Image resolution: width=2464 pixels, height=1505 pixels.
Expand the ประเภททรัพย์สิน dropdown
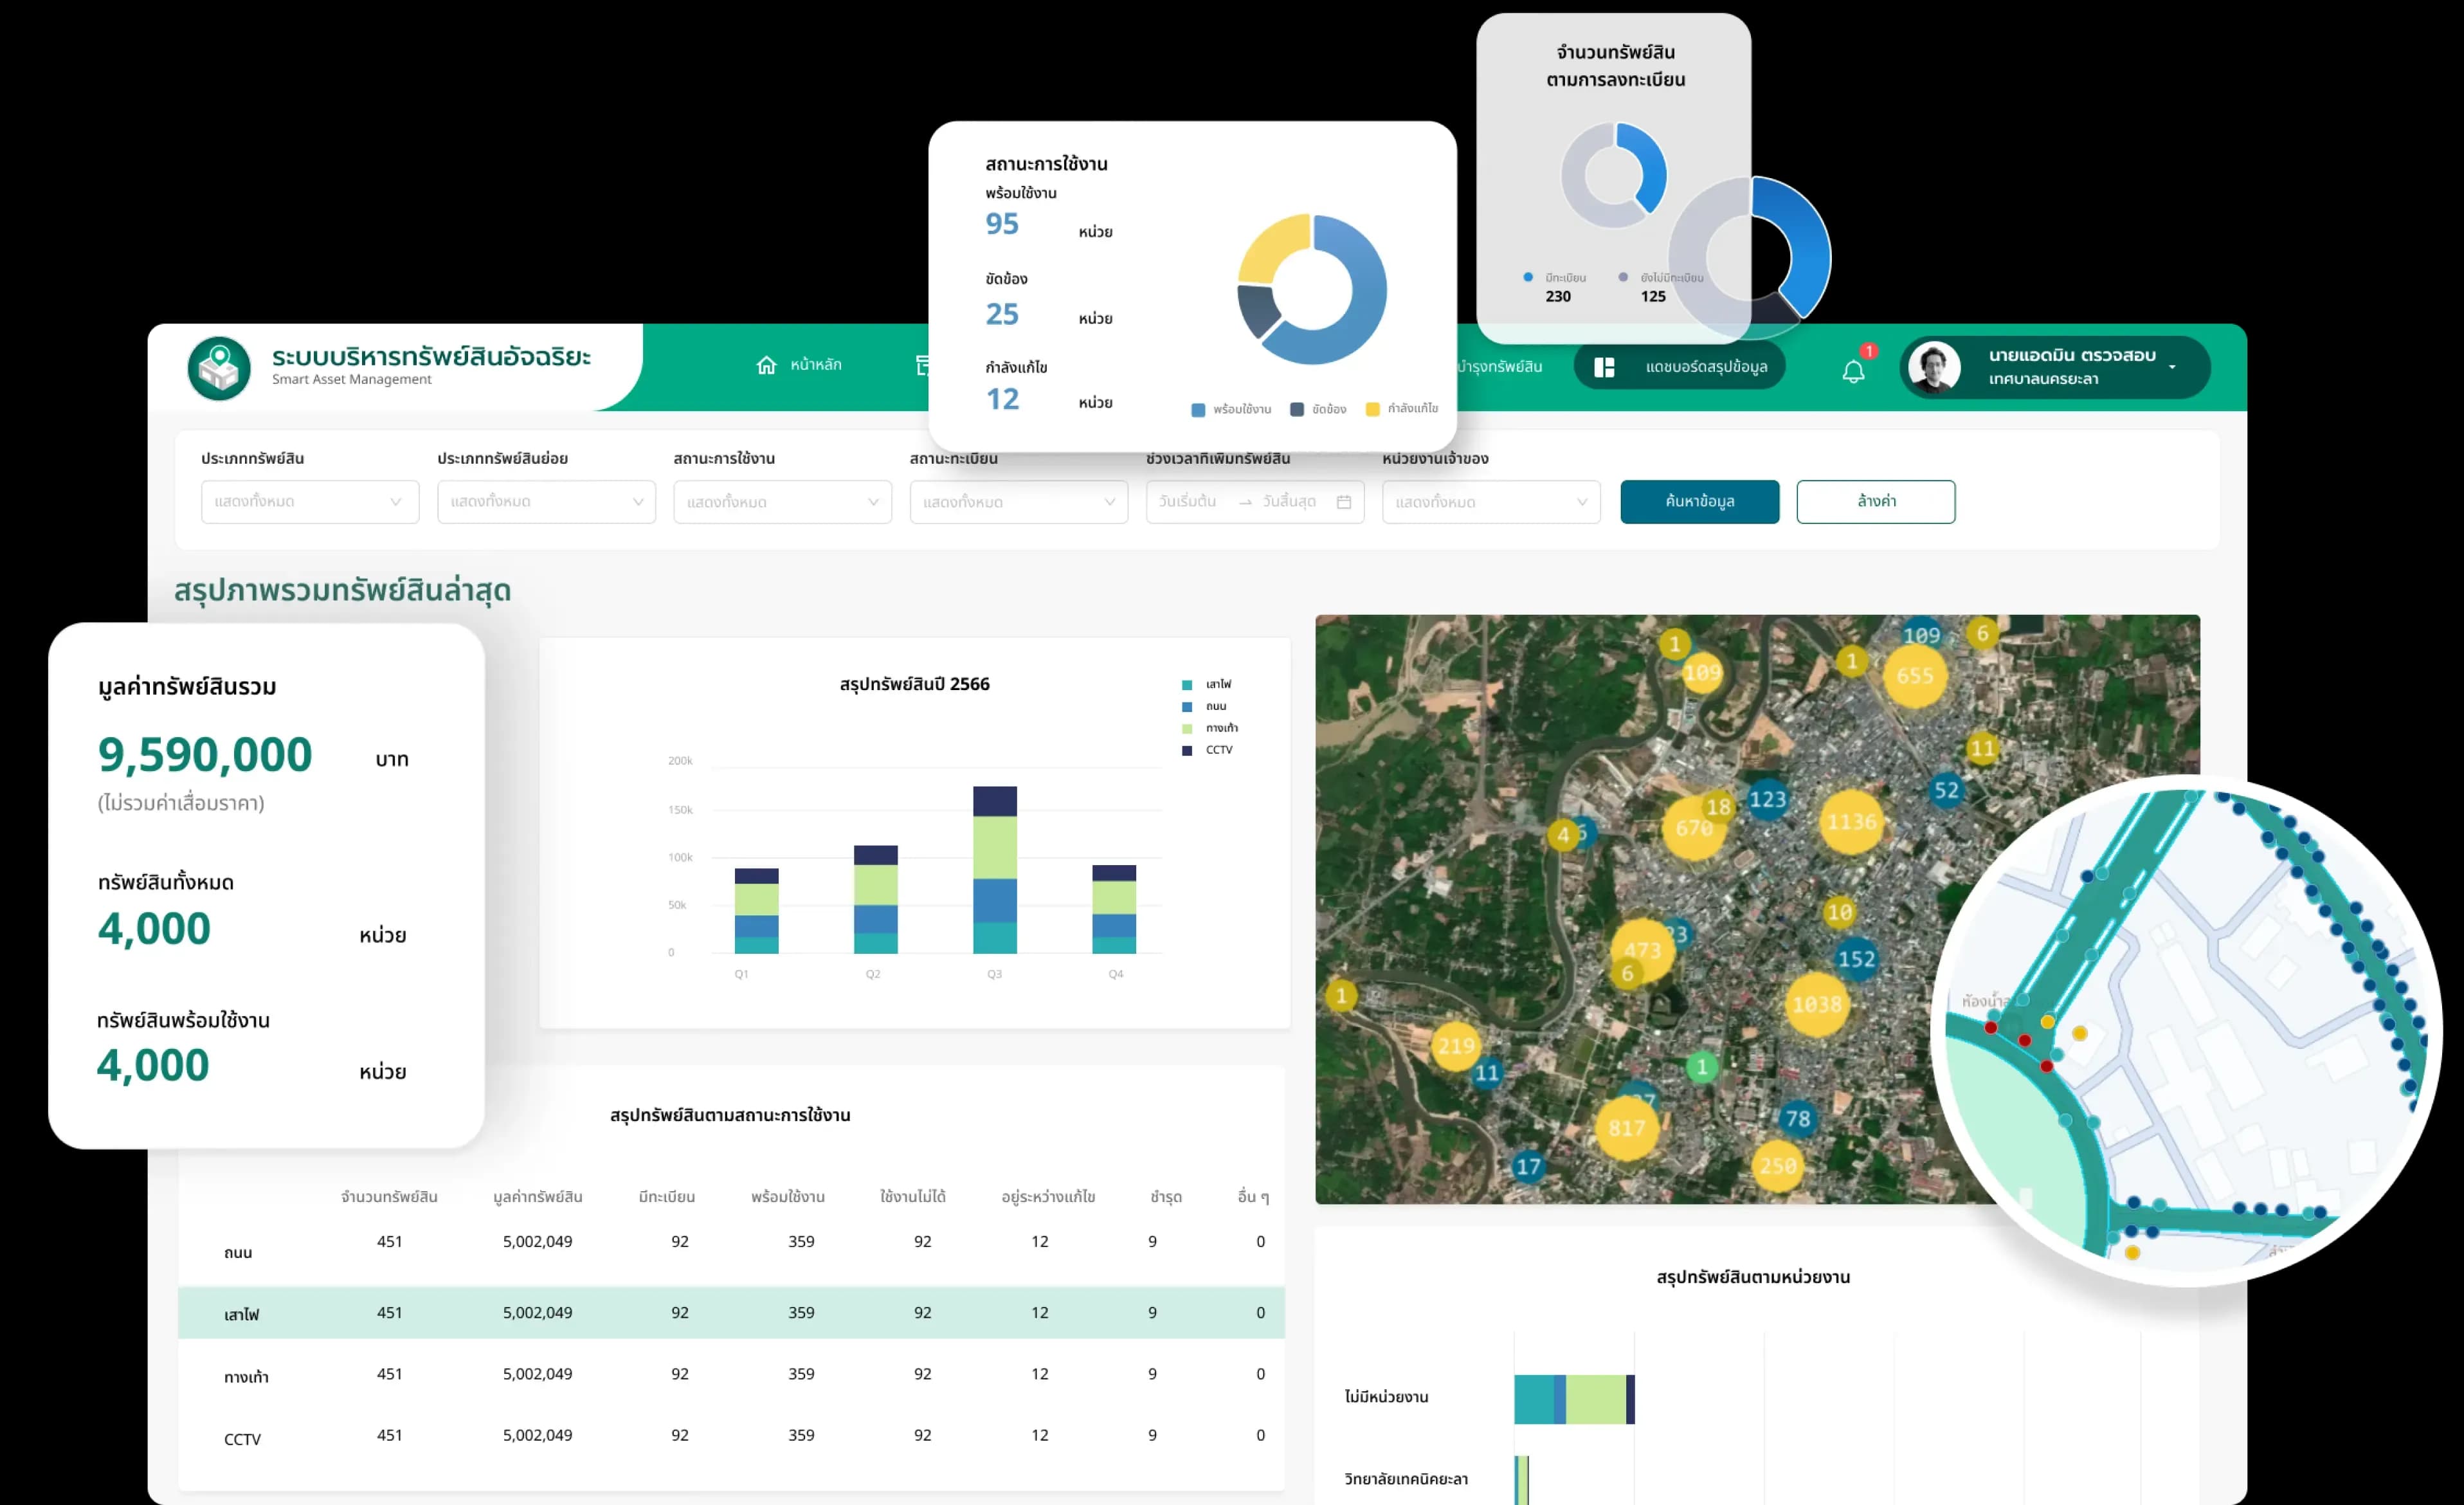pos(310,502)
